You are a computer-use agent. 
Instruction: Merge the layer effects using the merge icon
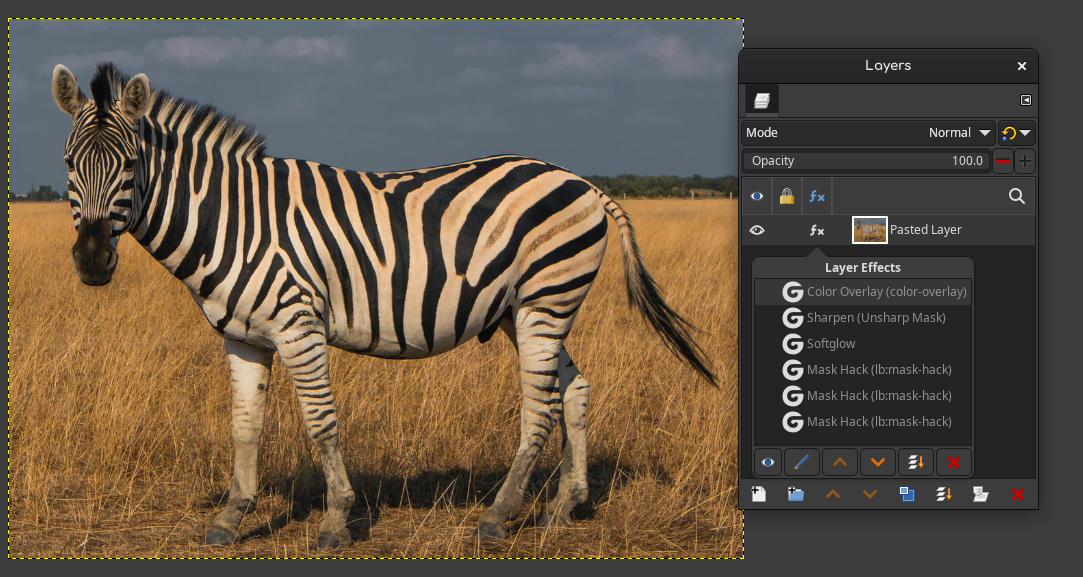point(916,462)
